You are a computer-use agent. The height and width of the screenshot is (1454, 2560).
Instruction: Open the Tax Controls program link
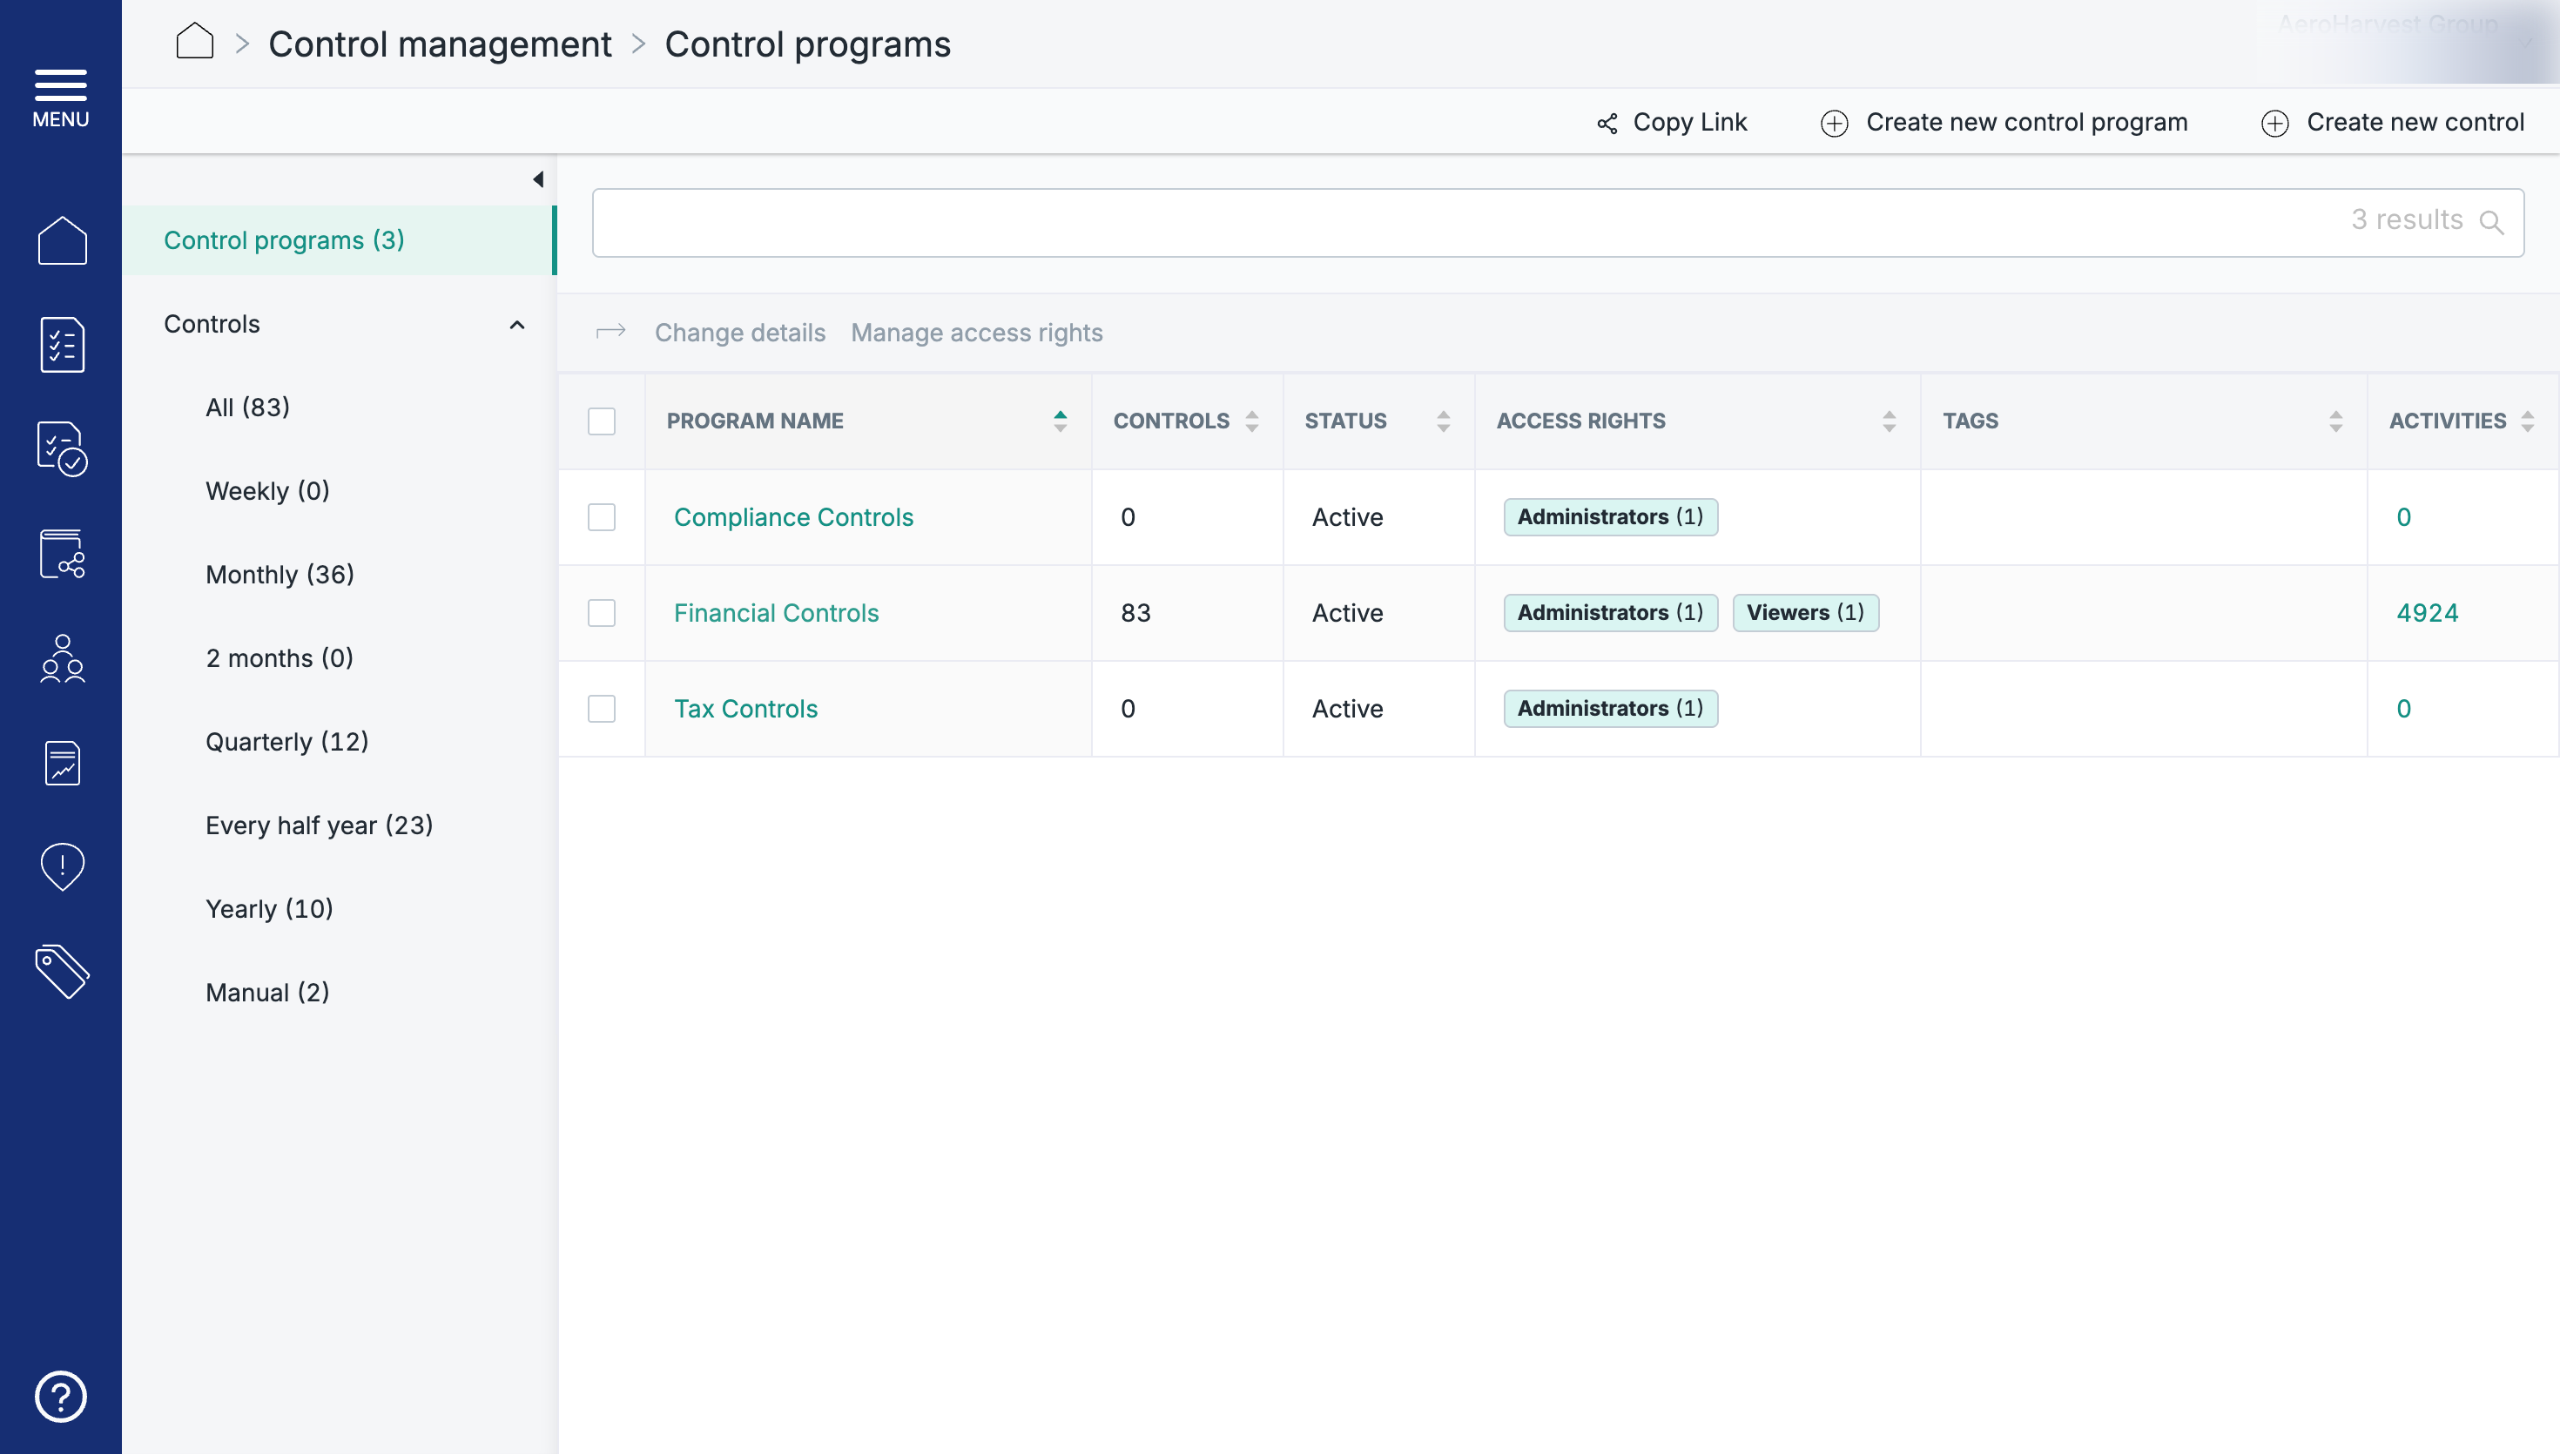(x=746, y=709)
